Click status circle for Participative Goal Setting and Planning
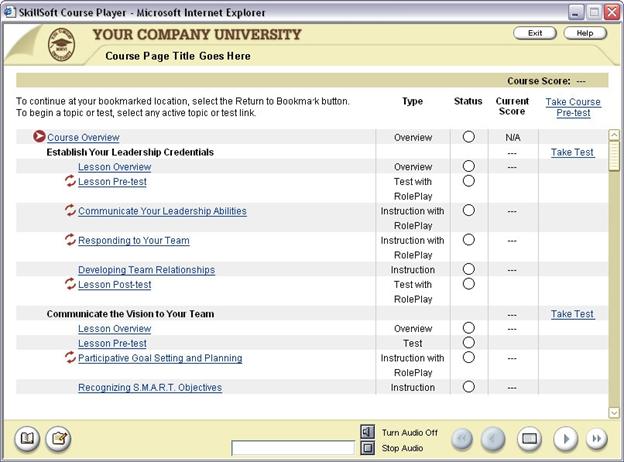The width and height of the screenshot is (624, 462). [x=469, y=357]
